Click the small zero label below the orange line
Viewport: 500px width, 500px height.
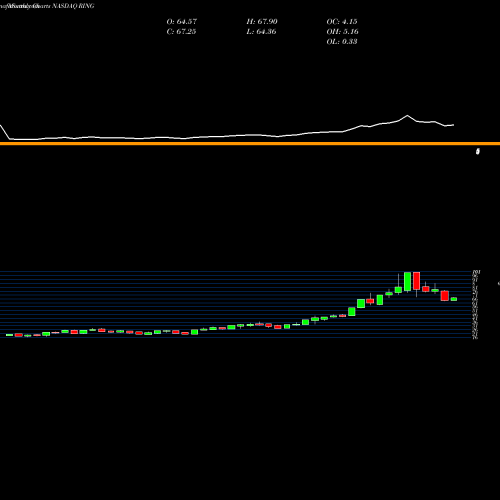478,152
